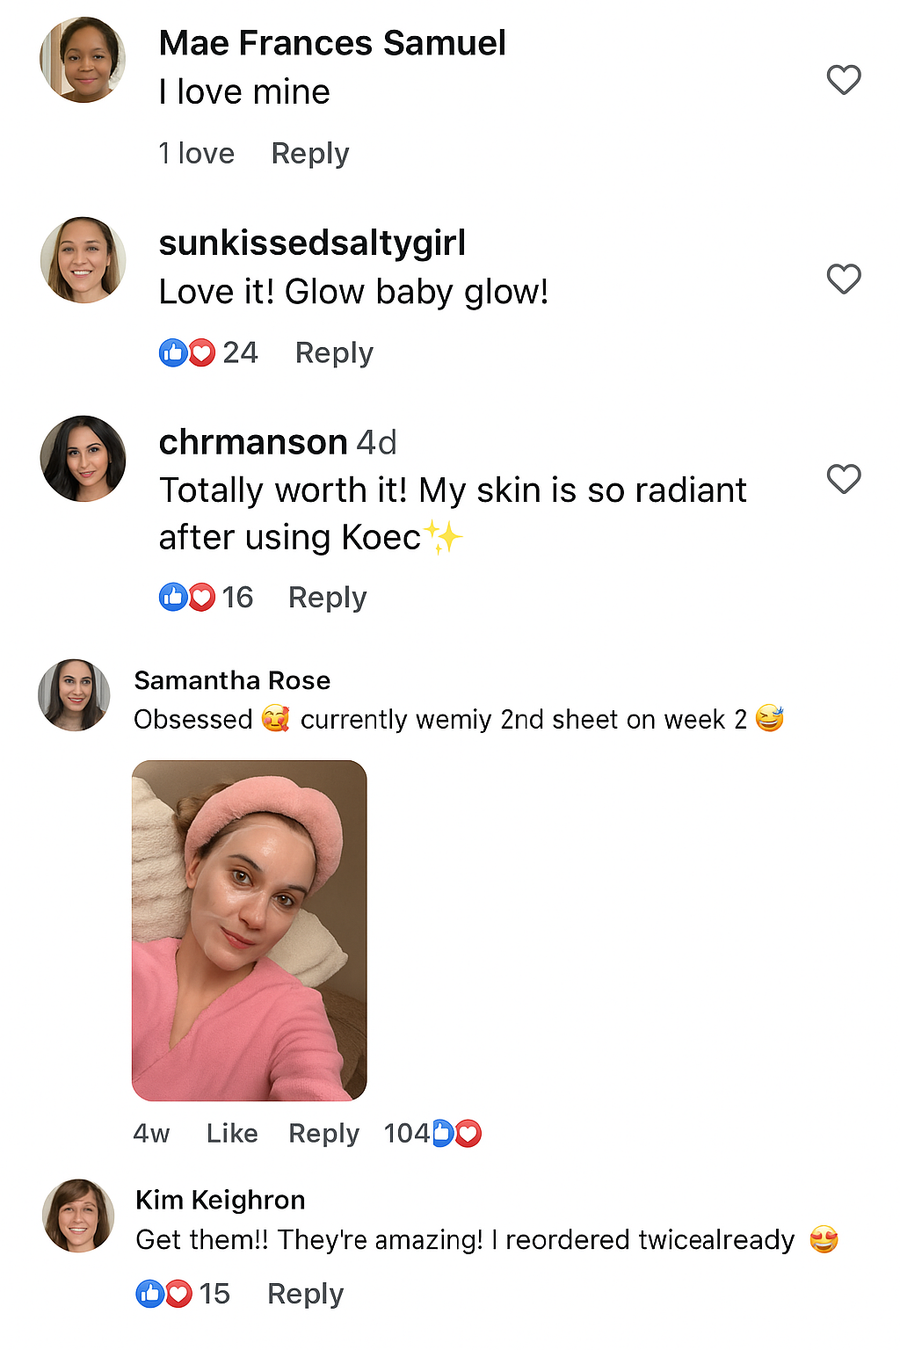Like sunkissedsaltygirl's comment with the heart
Viewport: 900px width, 1350px height.
click(x=844, y=279)
